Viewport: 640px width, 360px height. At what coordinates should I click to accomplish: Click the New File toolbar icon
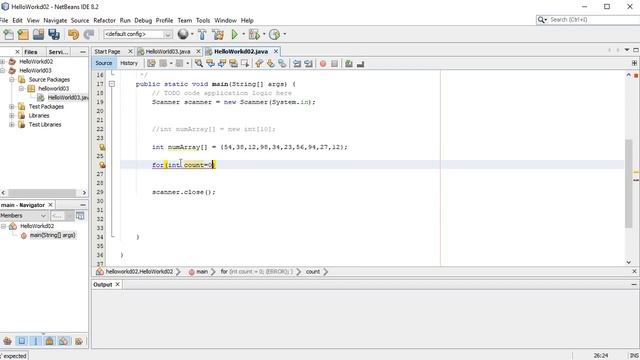[8, 34]
